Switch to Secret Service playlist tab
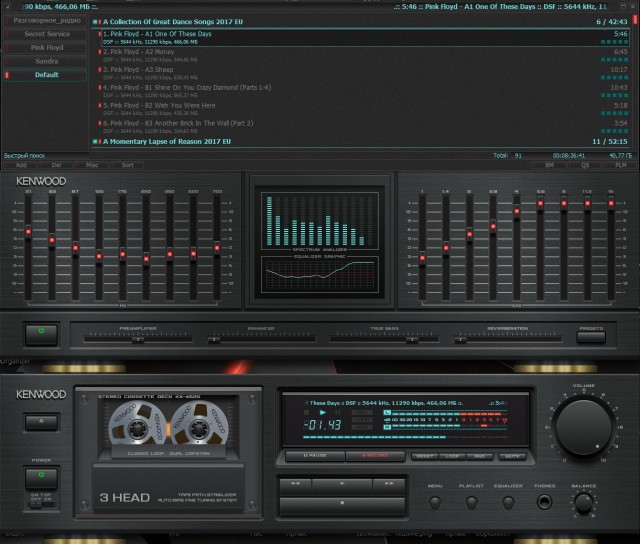This screenshot has width=640, height=544. pyautogui.click(x=47, y=34)
